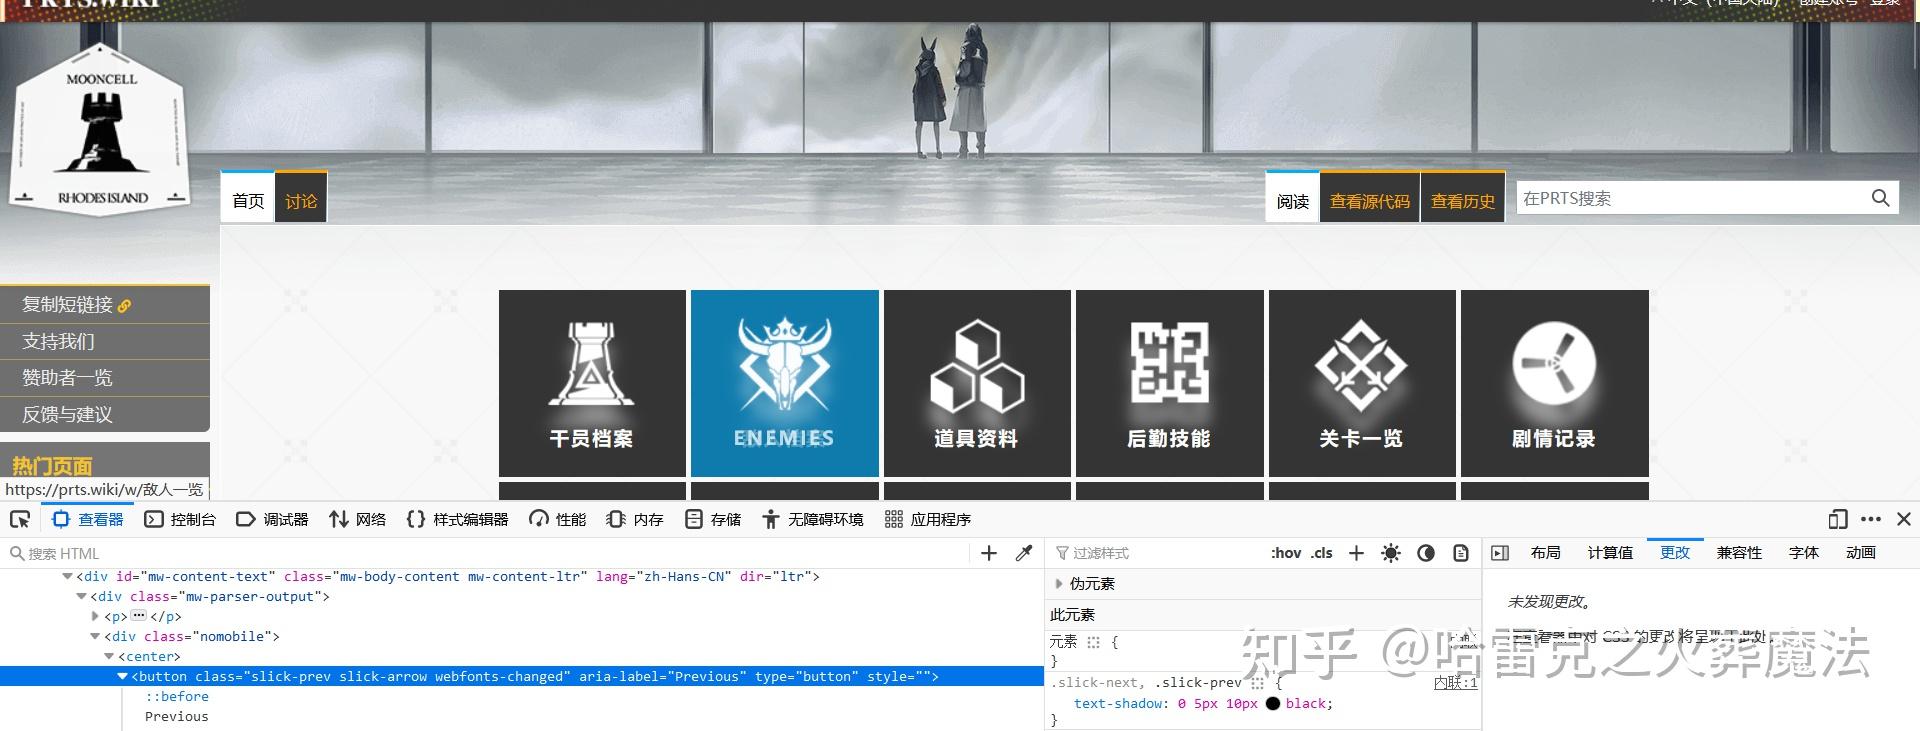Activate the element picker tool in devtools
Screen dimensions: 1920x731
[x=20, y=519]
